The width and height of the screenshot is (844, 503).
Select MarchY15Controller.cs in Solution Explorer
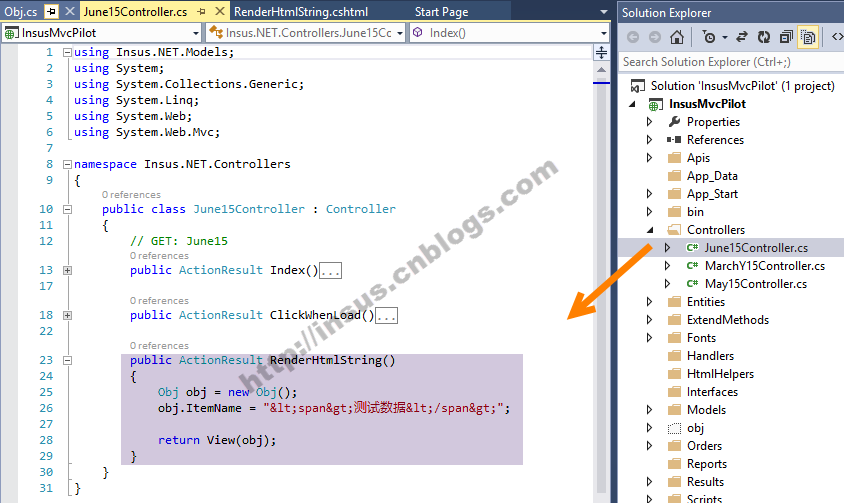click(764, 266)
